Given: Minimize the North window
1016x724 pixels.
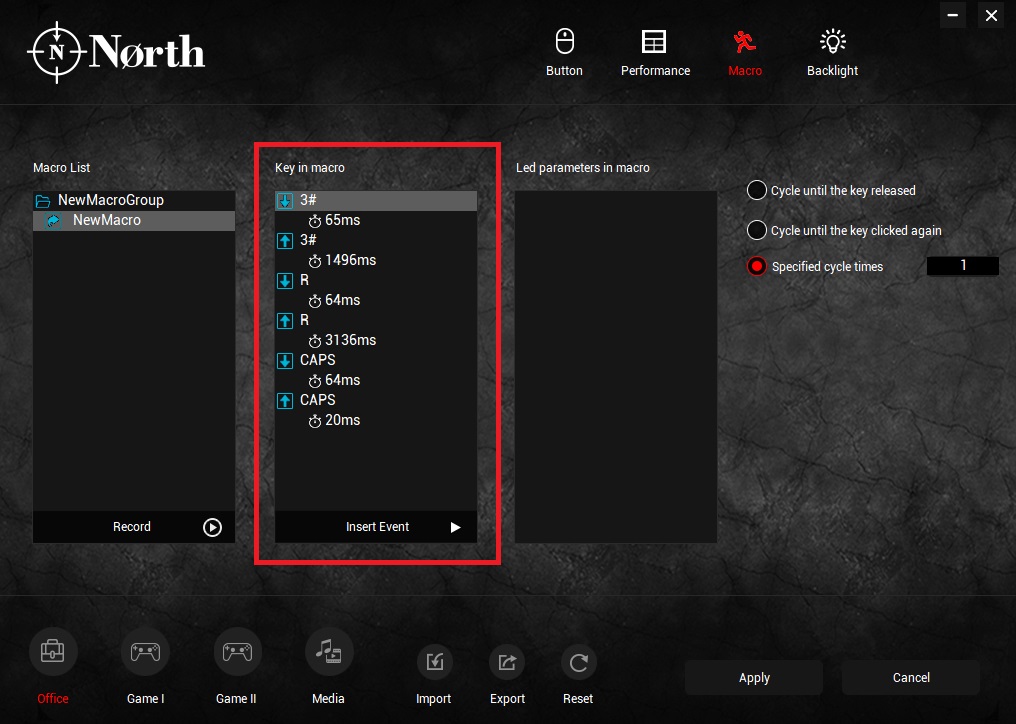Looking at the screenshot, I should (953, 15).
